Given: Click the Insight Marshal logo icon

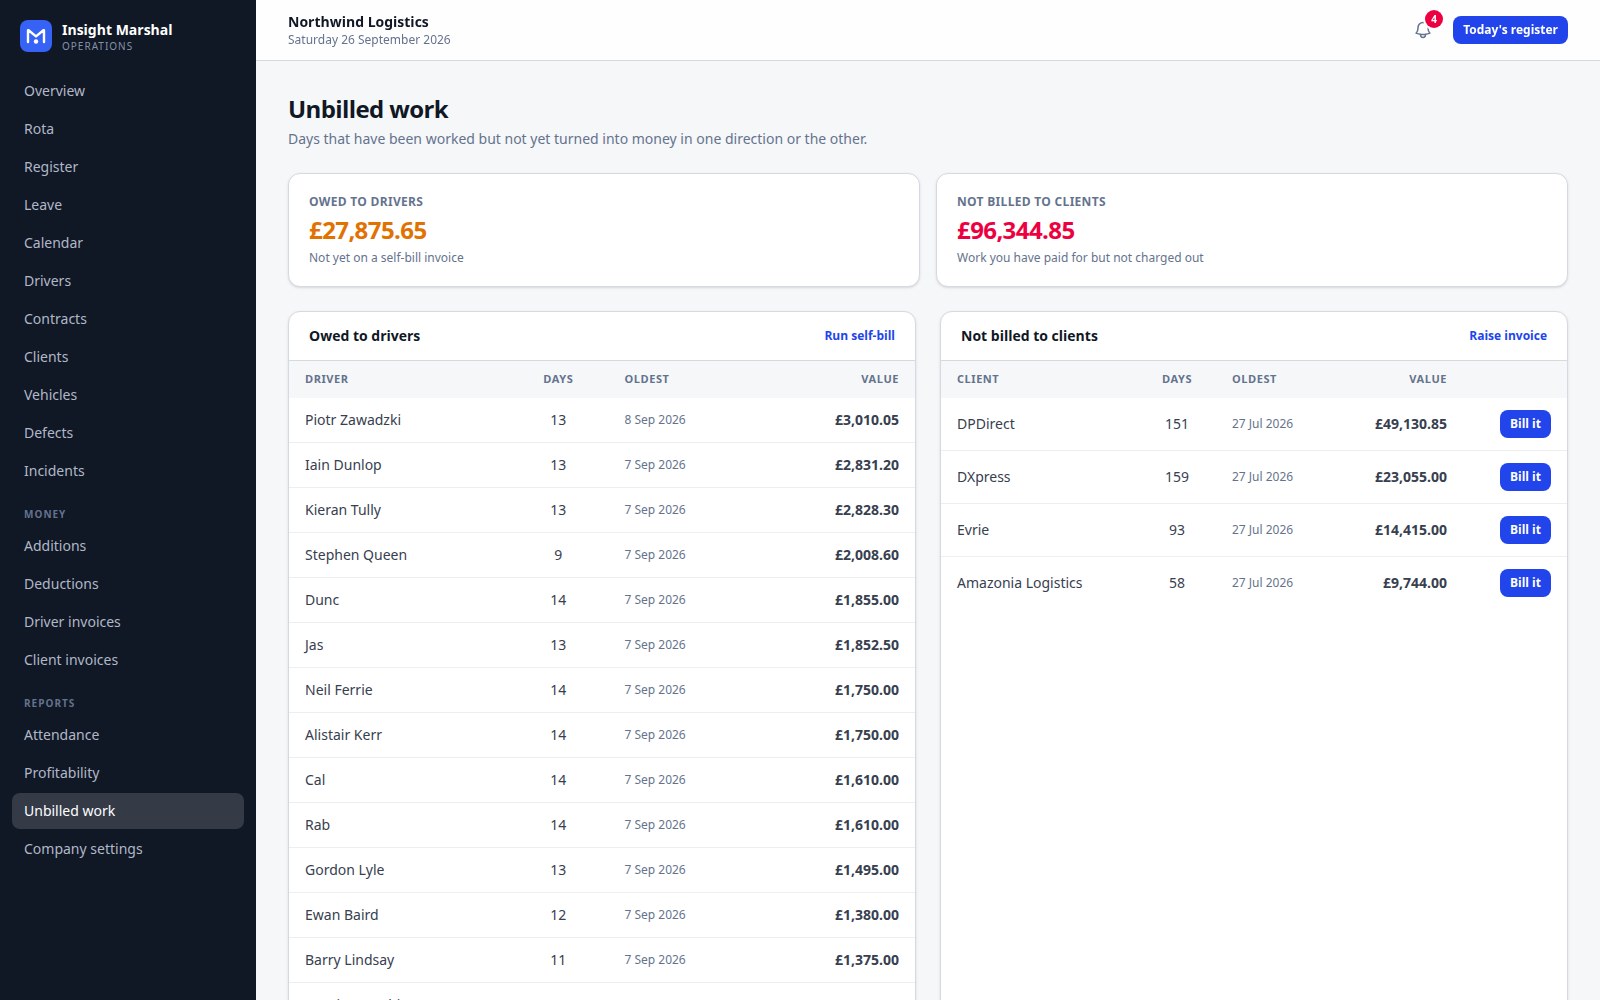Looking at the screenshot, I should point(36,36).
